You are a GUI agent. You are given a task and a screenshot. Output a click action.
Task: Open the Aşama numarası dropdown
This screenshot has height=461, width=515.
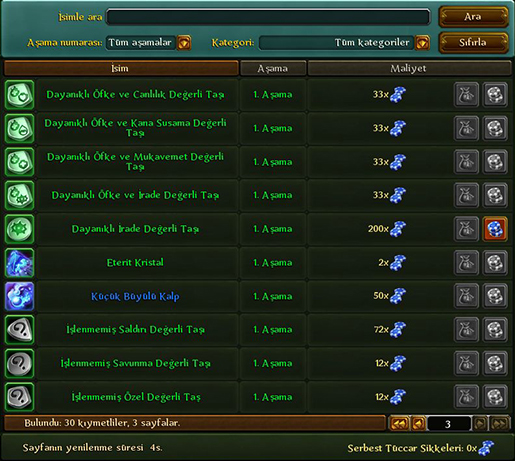click(184, 43)
